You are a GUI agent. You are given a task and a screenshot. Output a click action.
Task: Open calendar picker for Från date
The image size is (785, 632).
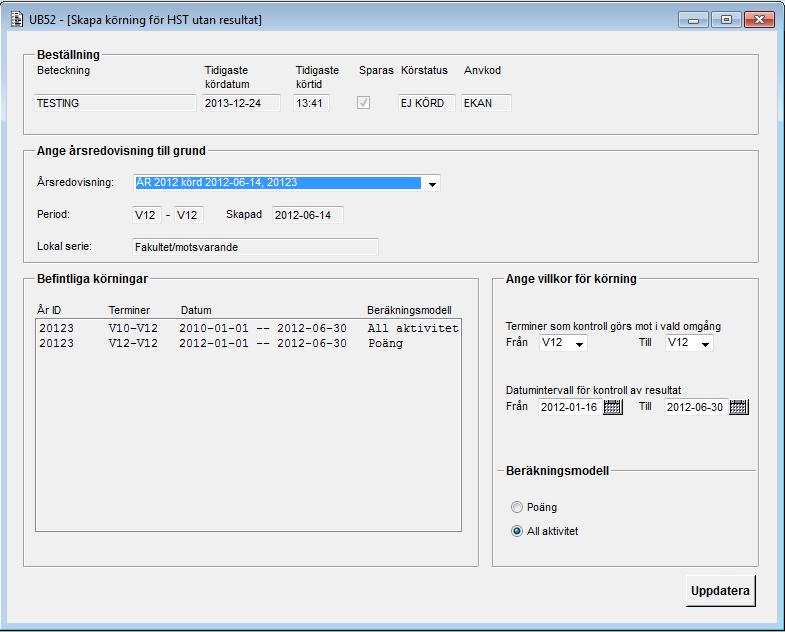[613, 407]
